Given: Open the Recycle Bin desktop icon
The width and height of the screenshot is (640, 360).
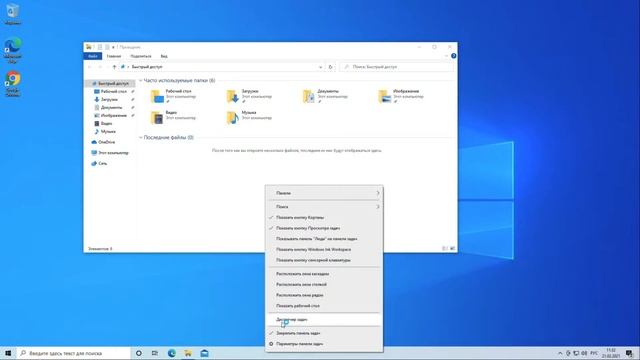Looking at the screenshot, I should [13, 14].
